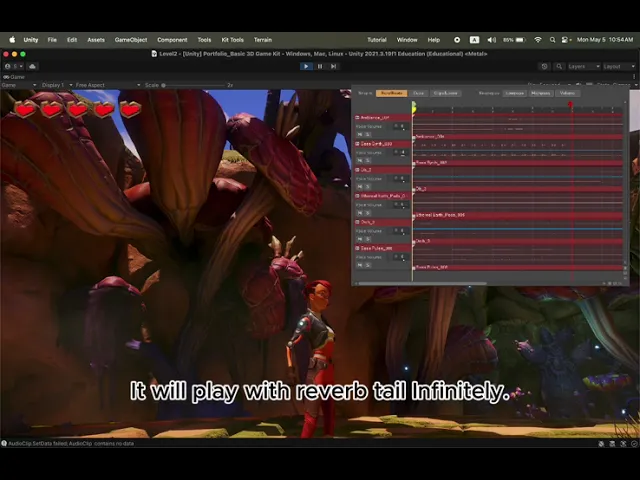Solo the Ambience track with S
Image resolution: width=640 pixels, height=480 pixels.
[367, 134]
